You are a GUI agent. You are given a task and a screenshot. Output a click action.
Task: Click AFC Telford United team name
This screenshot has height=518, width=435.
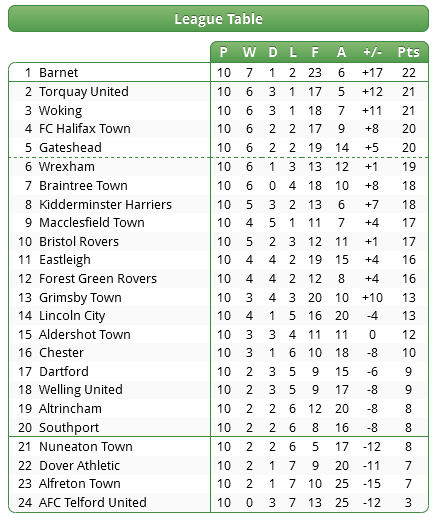click(x=93, y=502)
